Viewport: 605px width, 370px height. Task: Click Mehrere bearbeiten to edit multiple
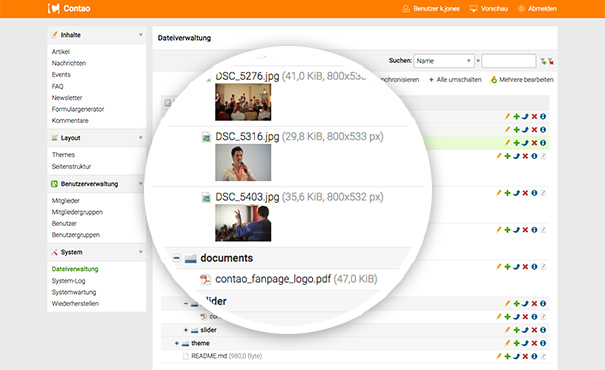[x=522, y=80]
